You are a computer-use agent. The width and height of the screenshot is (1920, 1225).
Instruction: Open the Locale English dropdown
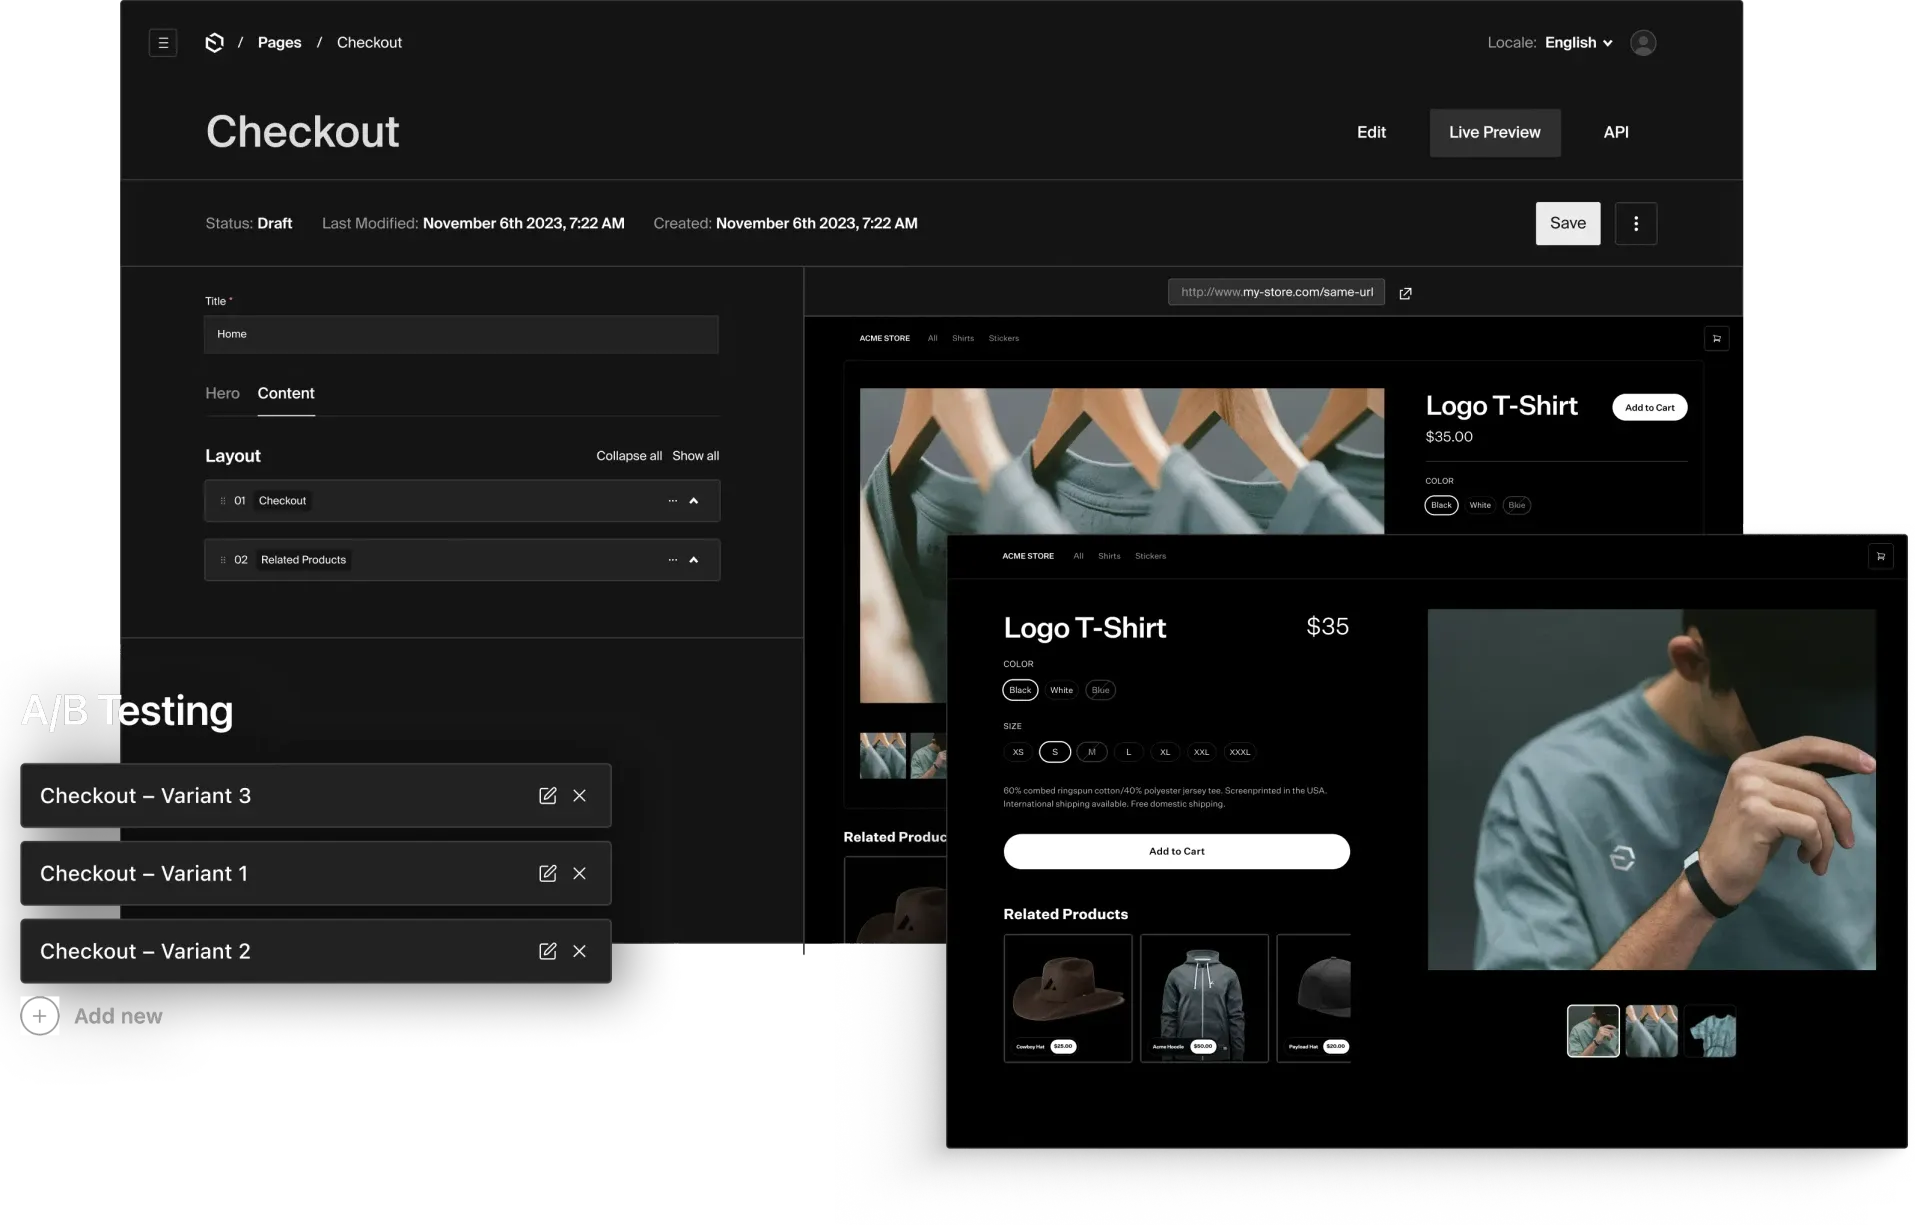pyautogui.click(x=1578, y=43)
